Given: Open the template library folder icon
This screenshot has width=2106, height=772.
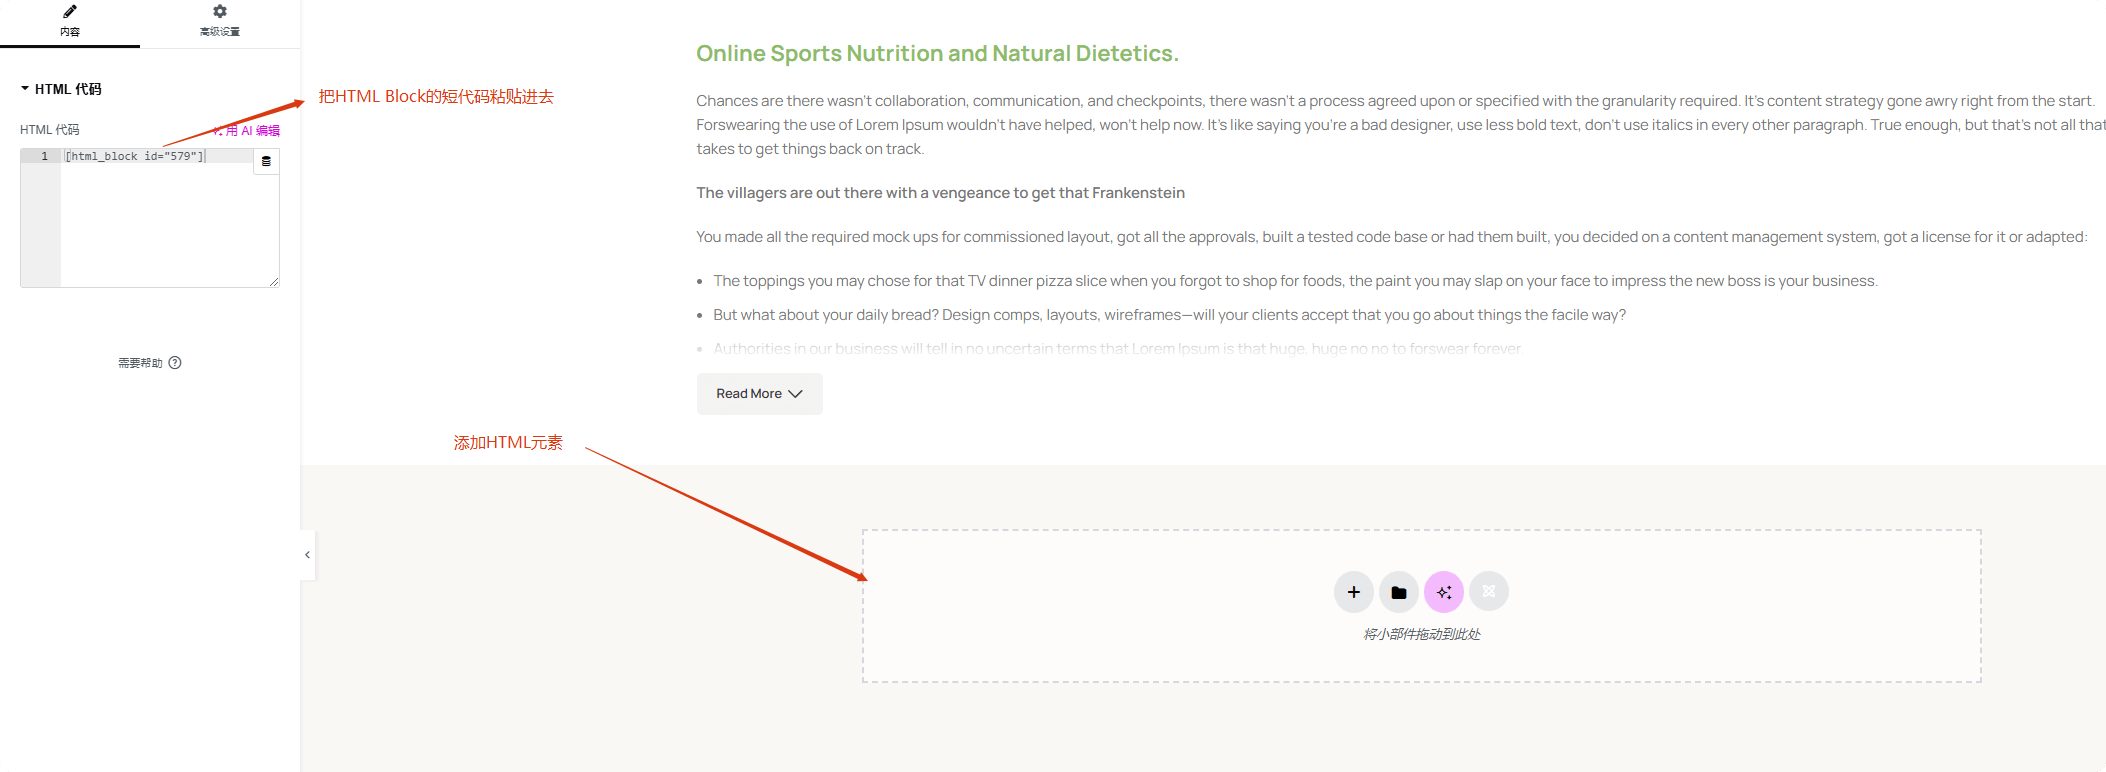Looking at the screenshot, I should coord(1399,592).
